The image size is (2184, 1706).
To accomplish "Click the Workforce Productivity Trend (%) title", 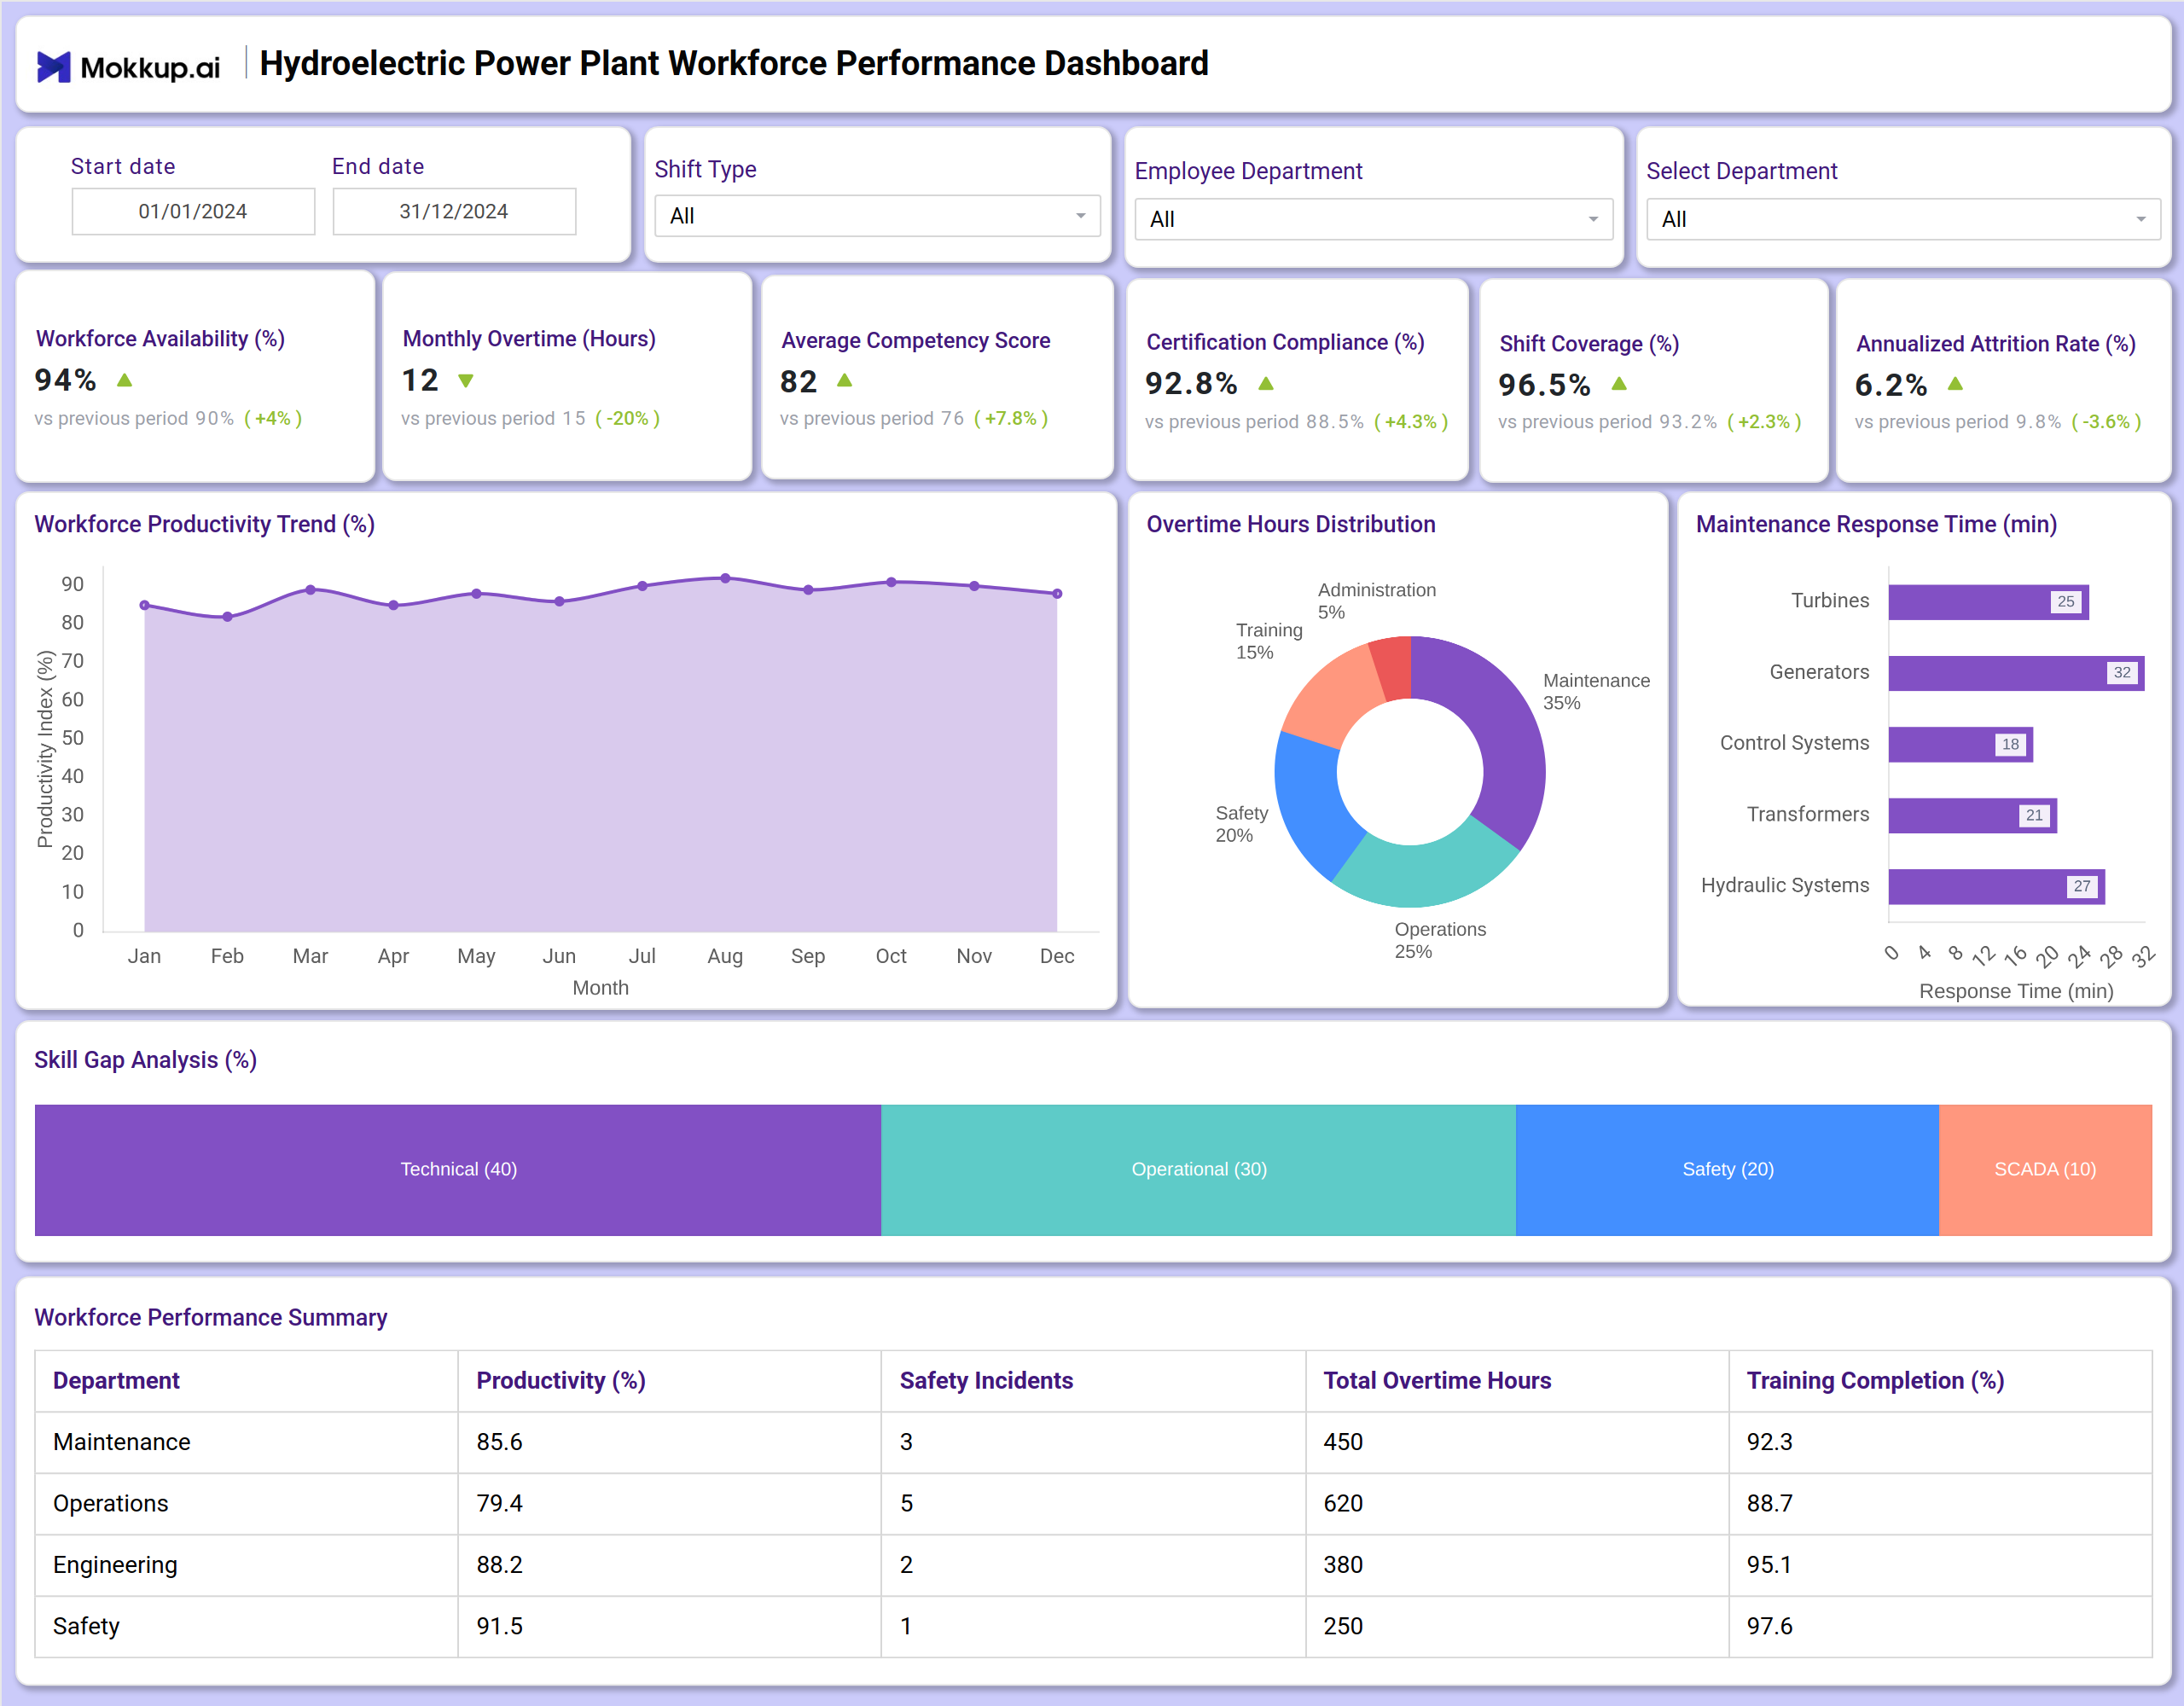I will coord(204,524).
